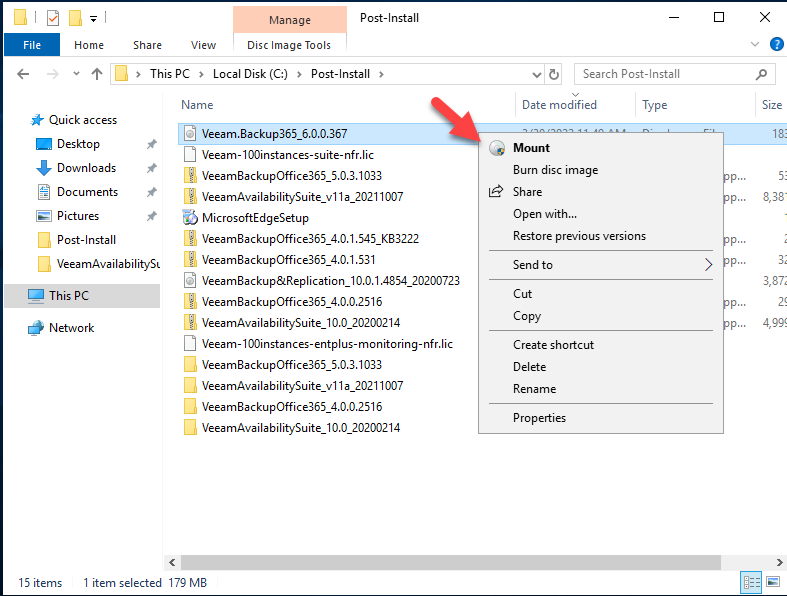Click New folder quick access toolbar icon

(75, 18)
